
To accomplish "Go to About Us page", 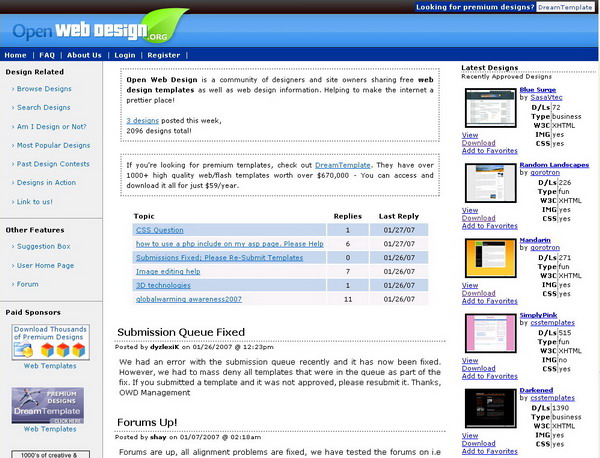I will pyautogui.click(x=84, y=55).
